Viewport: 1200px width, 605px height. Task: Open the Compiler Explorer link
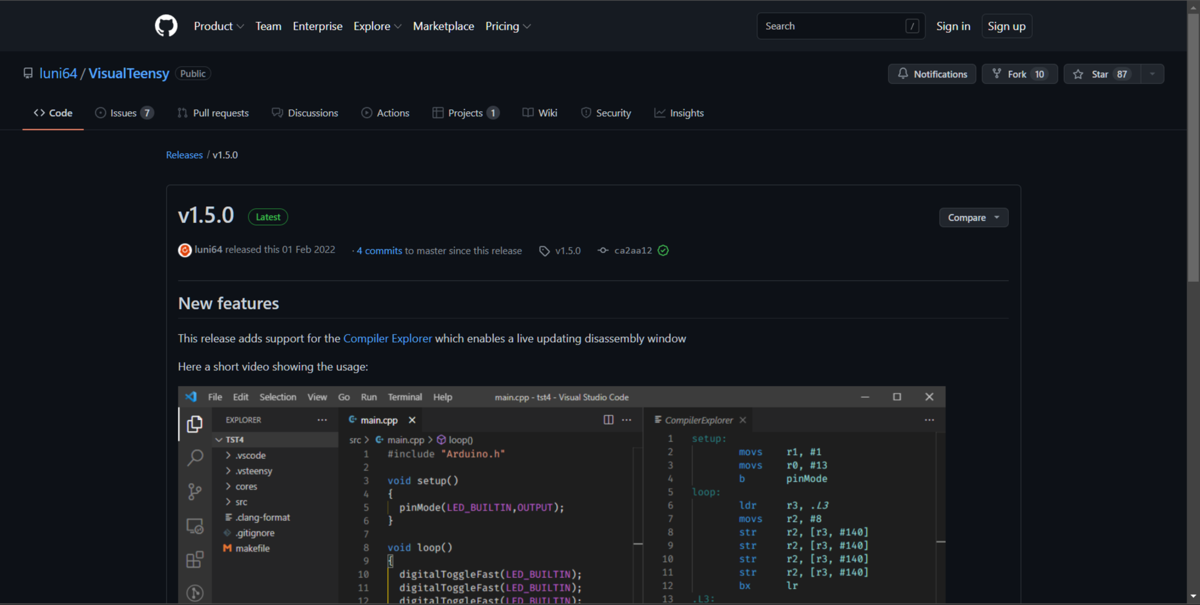point(388,339)
